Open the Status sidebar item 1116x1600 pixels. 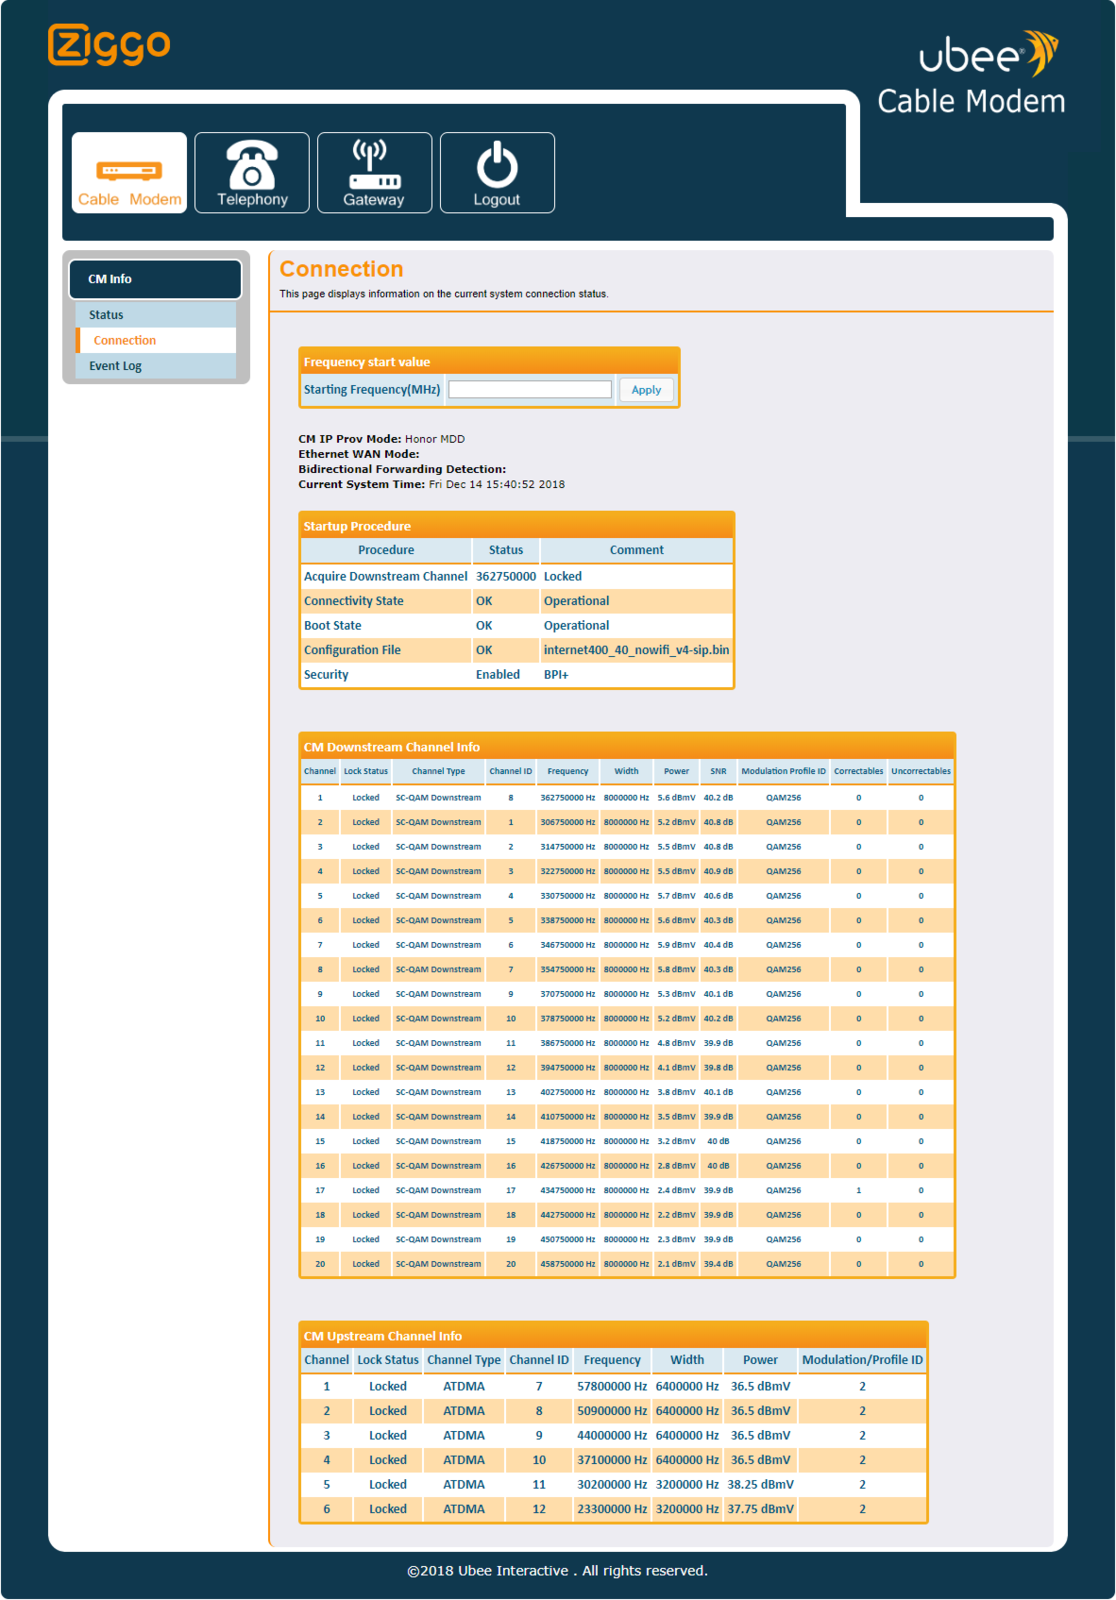point(156,315)
